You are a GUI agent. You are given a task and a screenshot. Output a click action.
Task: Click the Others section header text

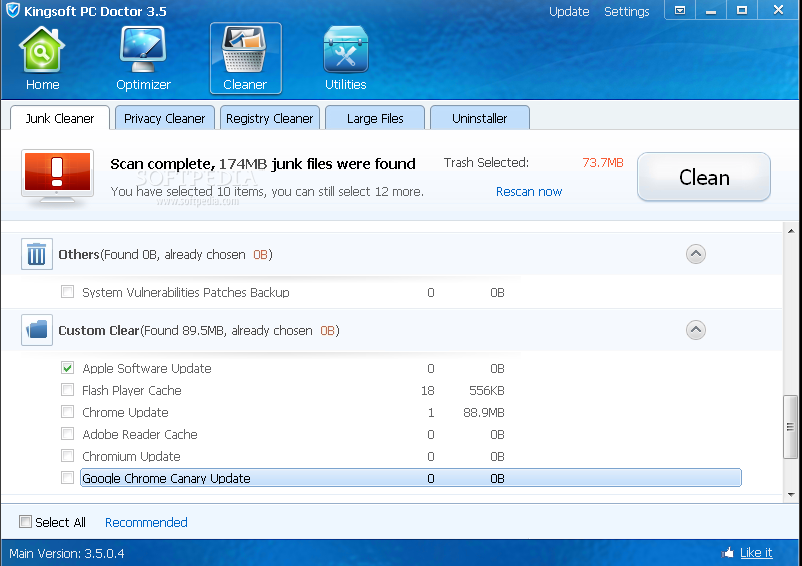(165, 254)
